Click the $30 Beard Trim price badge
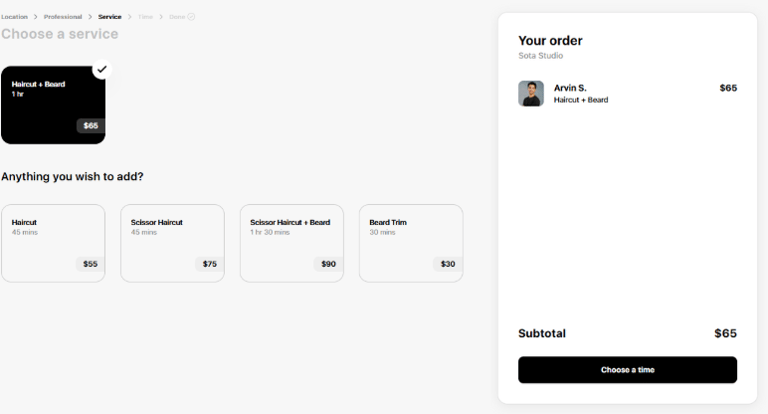This screenshot has width=768, height=414. pyautogui.click(x=448, y=264)
